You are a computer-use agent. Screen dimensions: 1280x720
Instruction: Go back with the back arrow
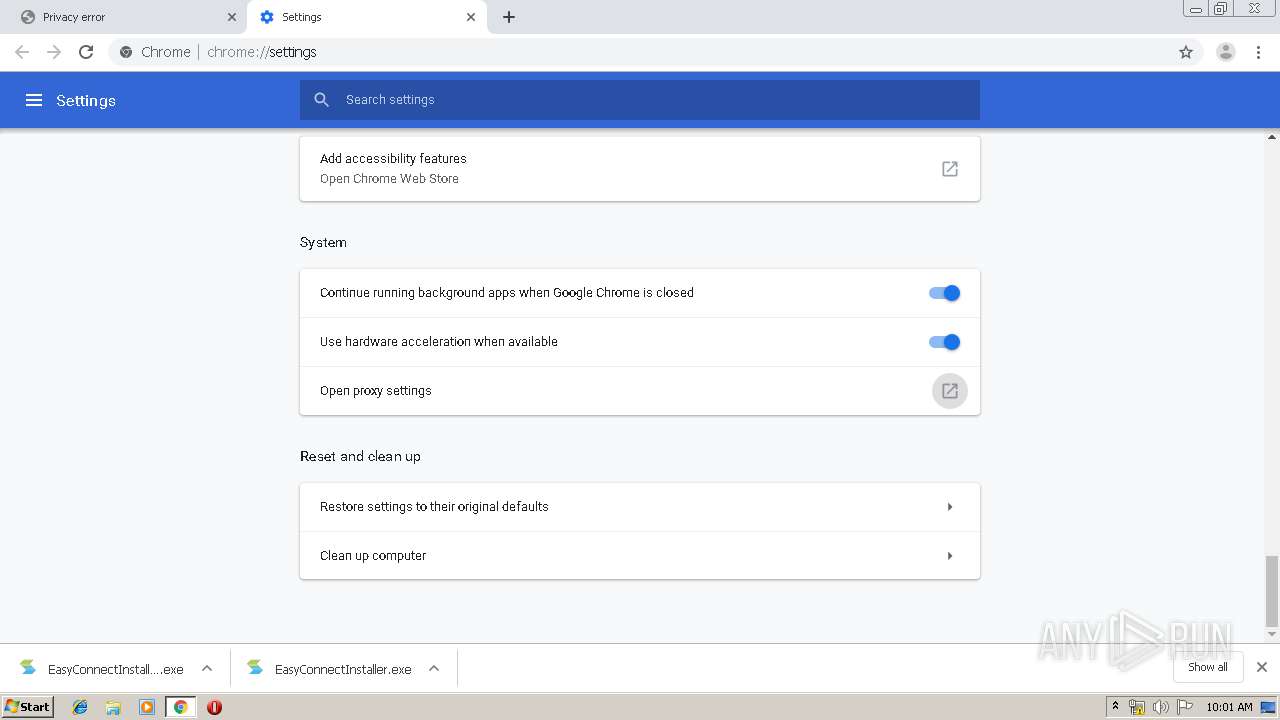click(22, 52)
